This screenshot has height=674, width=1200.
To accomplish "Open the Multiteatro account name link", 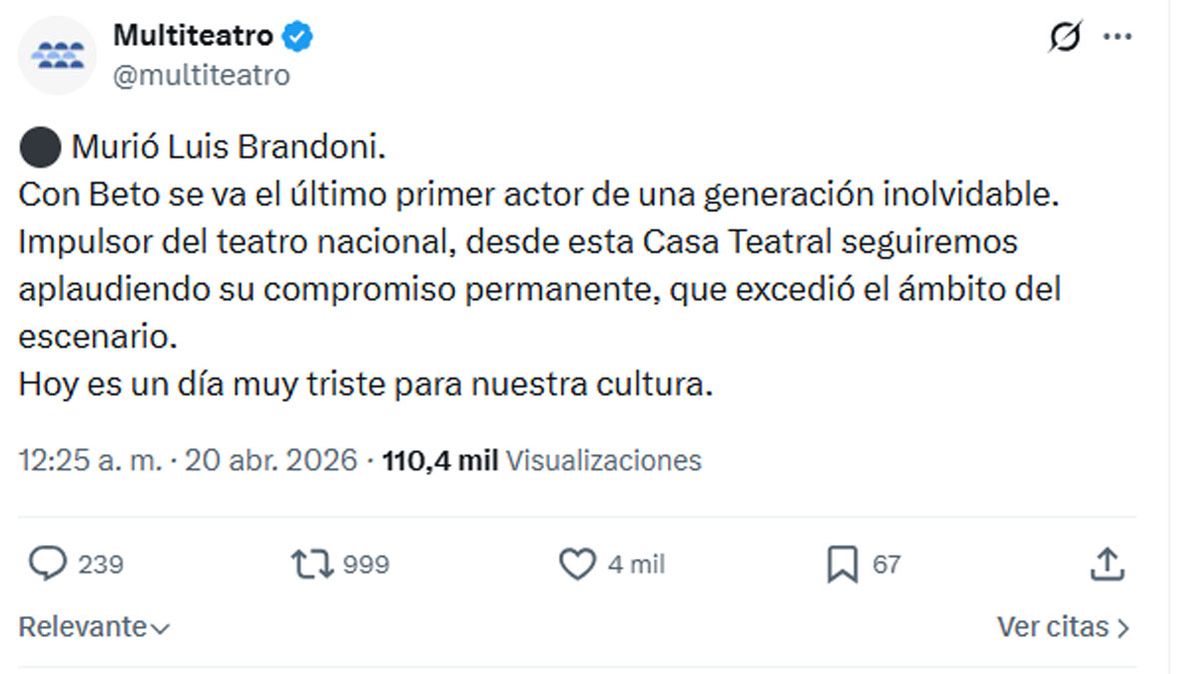I will 192,36.
